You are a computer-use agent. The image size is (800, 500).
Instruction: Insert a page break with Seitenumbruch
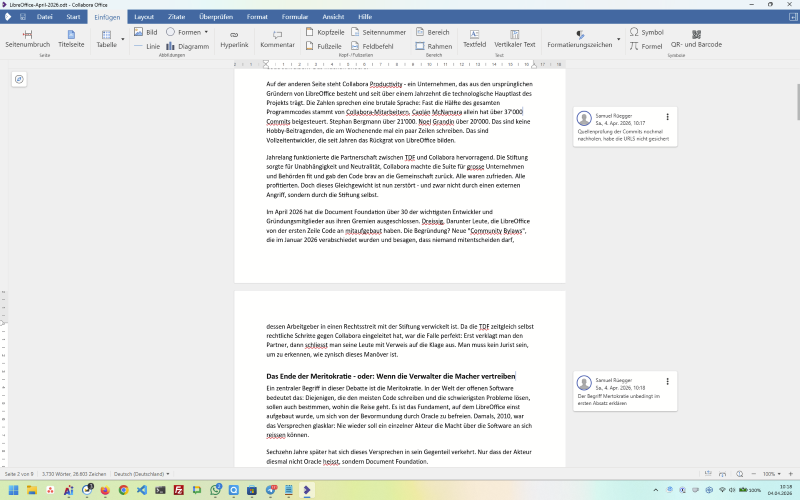coord(28,39)
